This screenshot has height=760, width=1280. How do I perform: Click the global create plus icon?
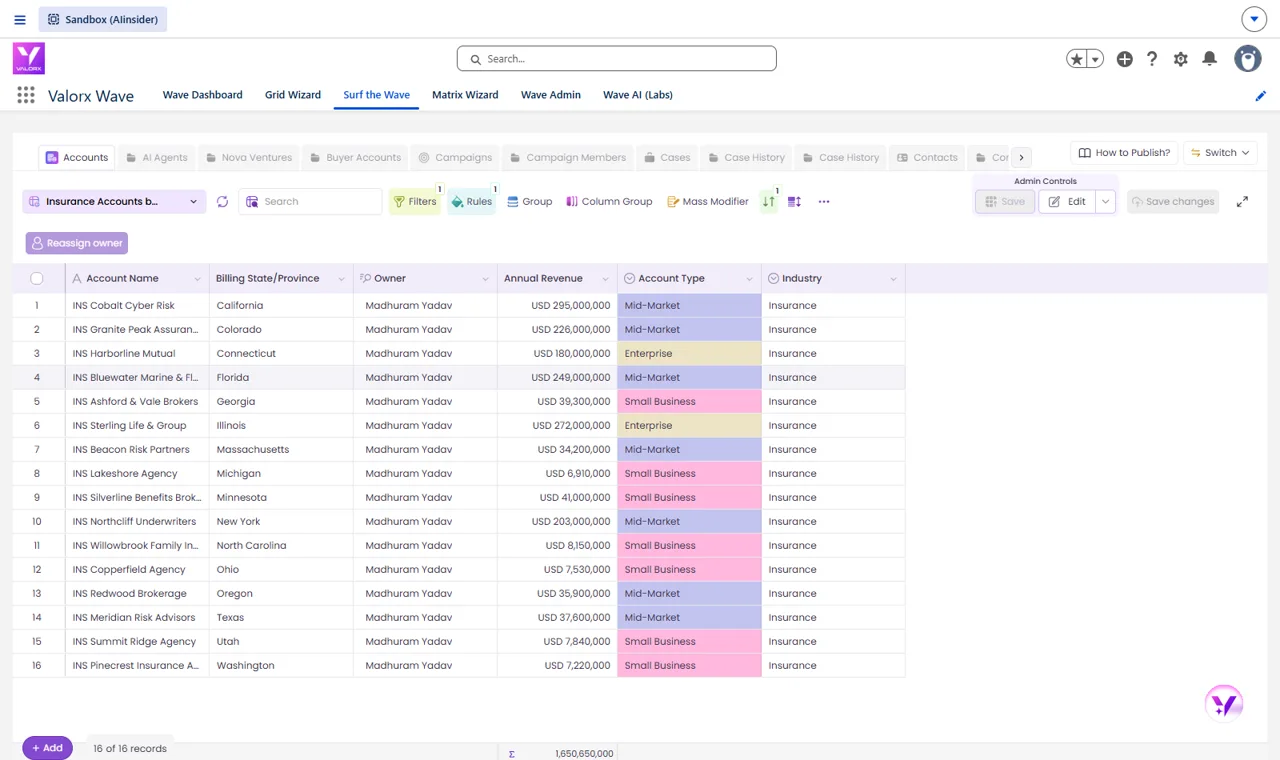point(1125,59)
